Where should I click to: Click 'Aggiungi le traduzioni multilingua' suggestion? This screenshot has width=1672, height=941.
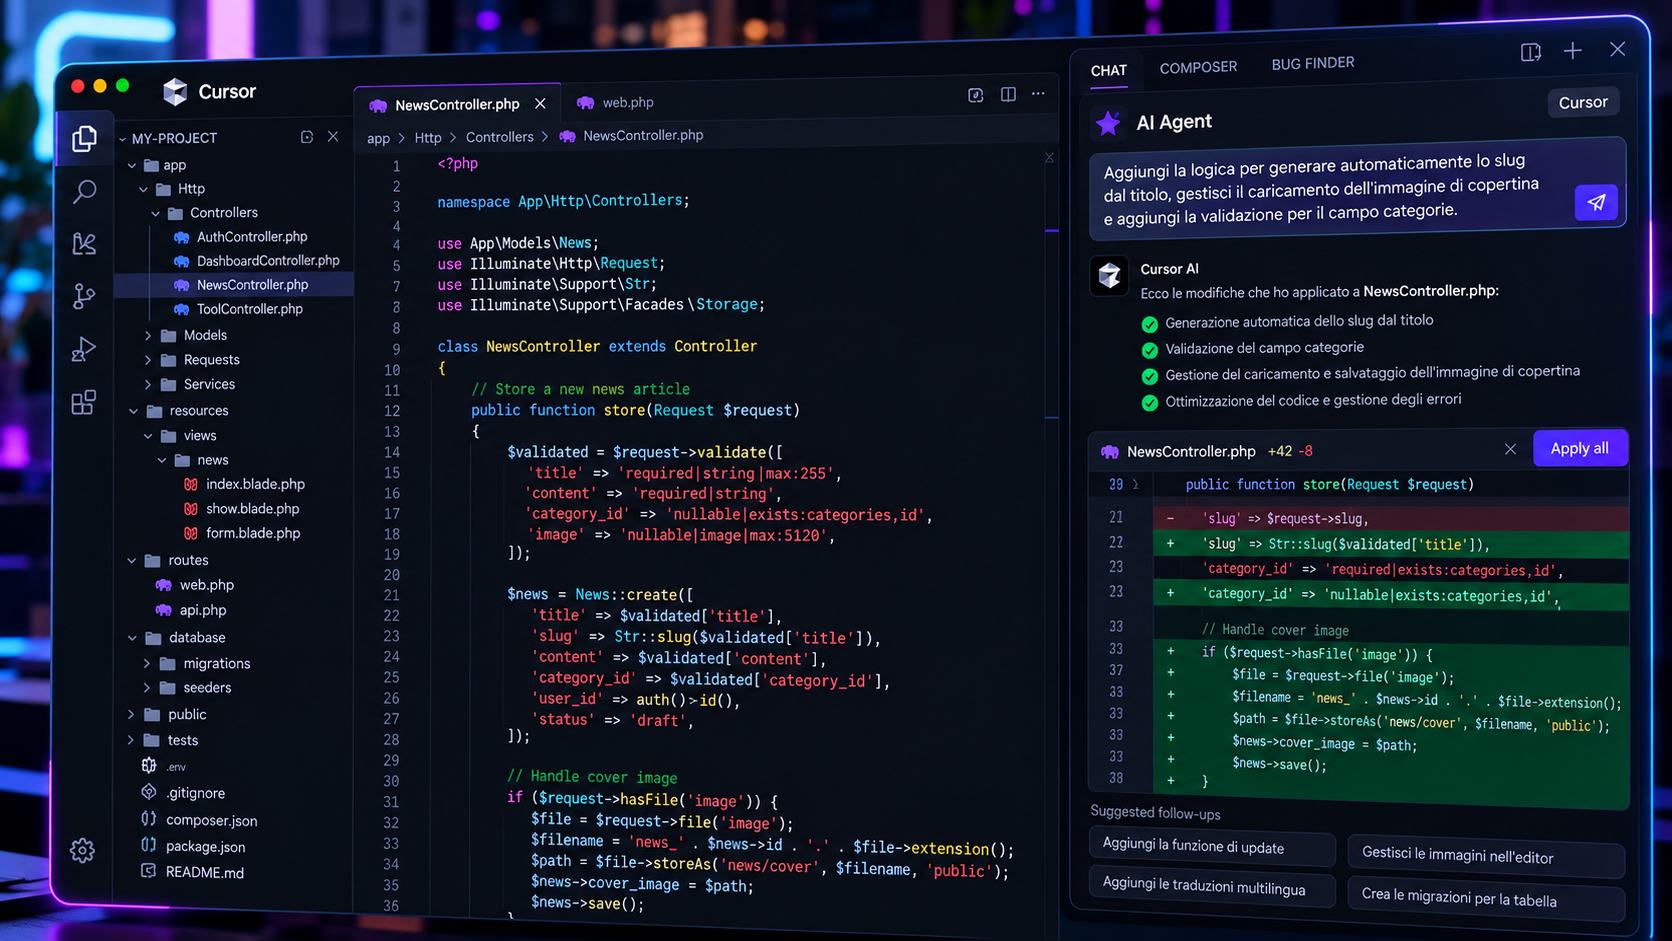point(1212,888)
